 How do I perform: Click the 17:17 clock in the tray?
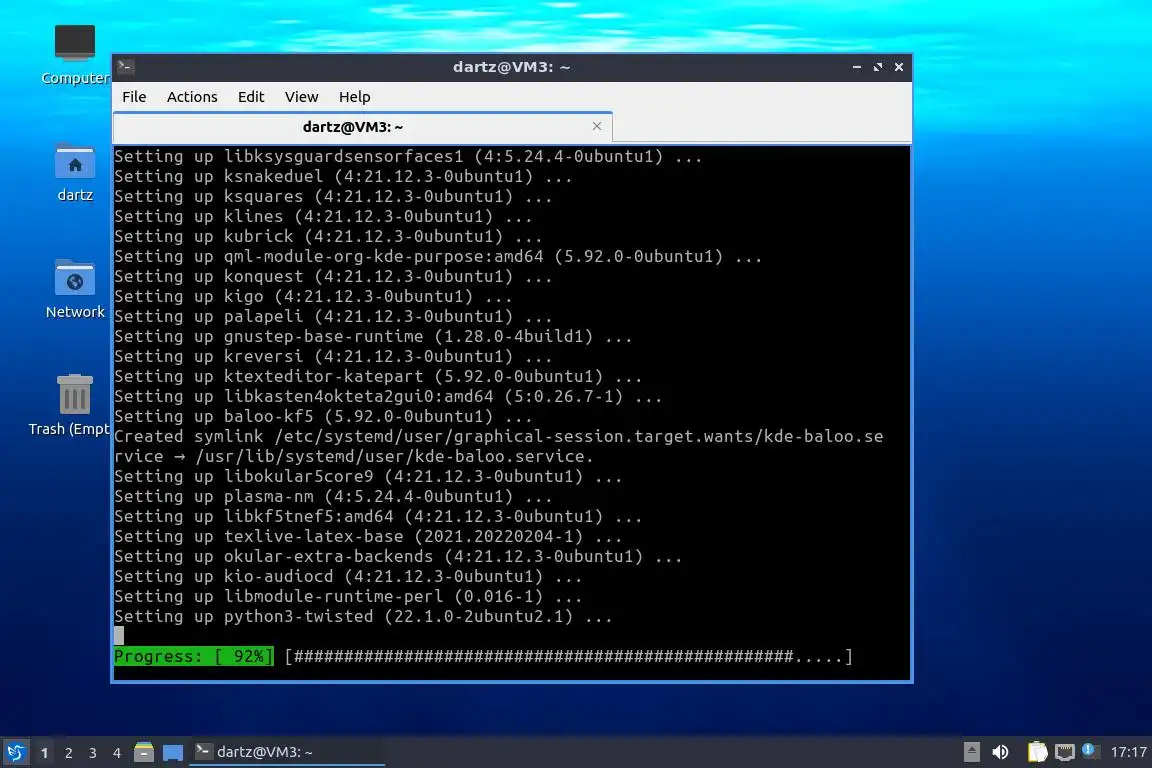(x=1128, y=752)
